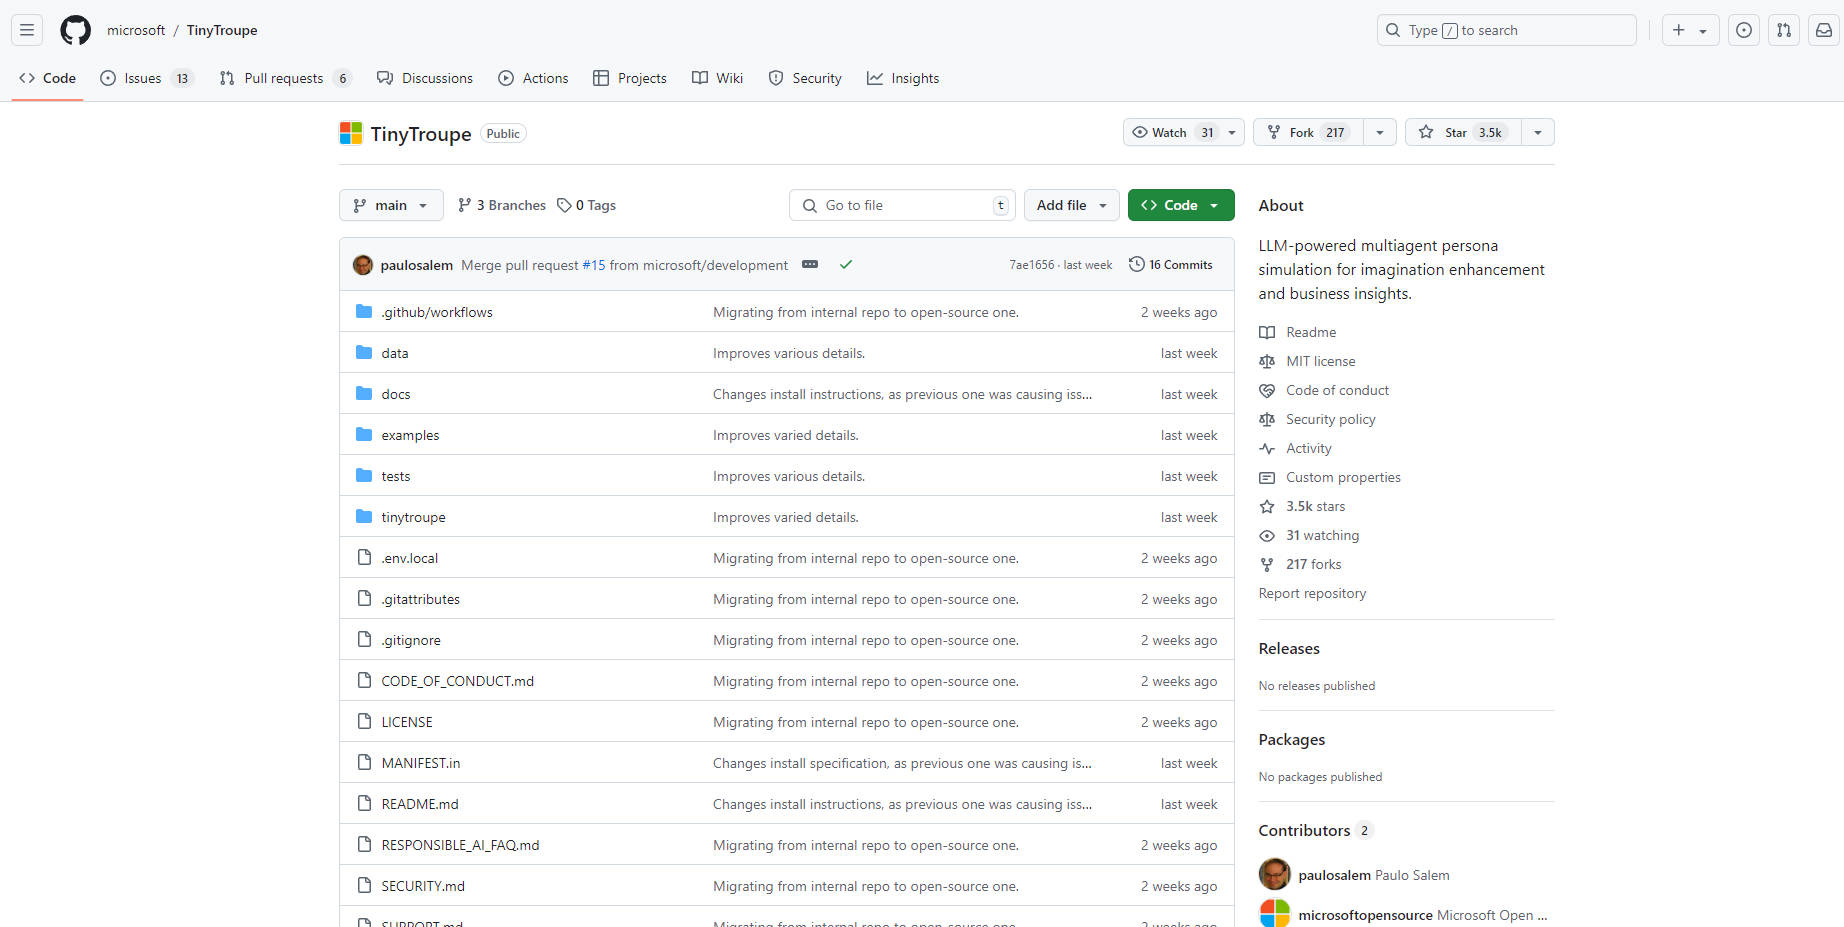The height and width of the screenshot is (927, 1844).
Task: Click paulosalem avatar in latest commit row
Action: (363, 265)
